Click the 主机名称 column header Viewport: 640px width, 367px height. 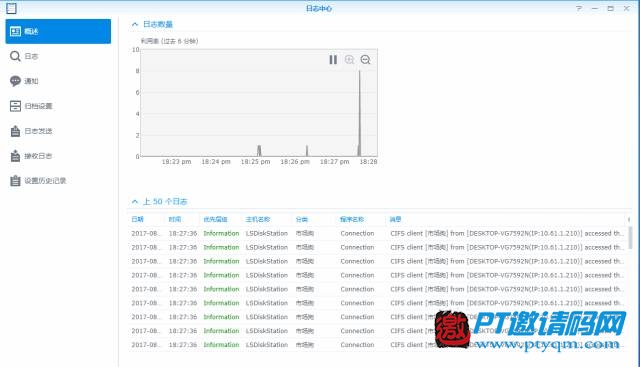click(258, 220)
